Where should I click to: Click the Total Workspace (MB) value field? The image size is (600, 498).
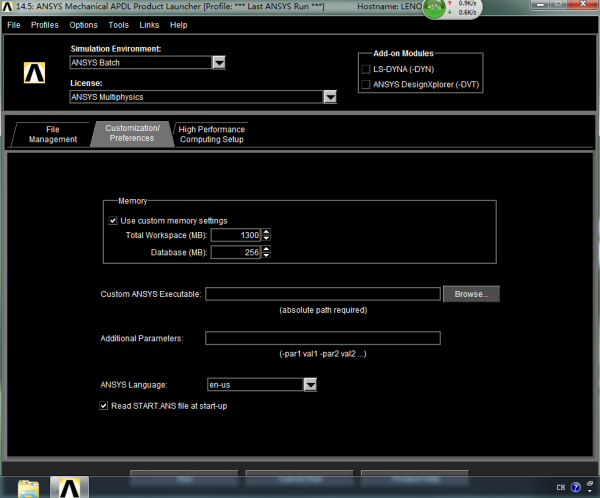pos(236,235)
